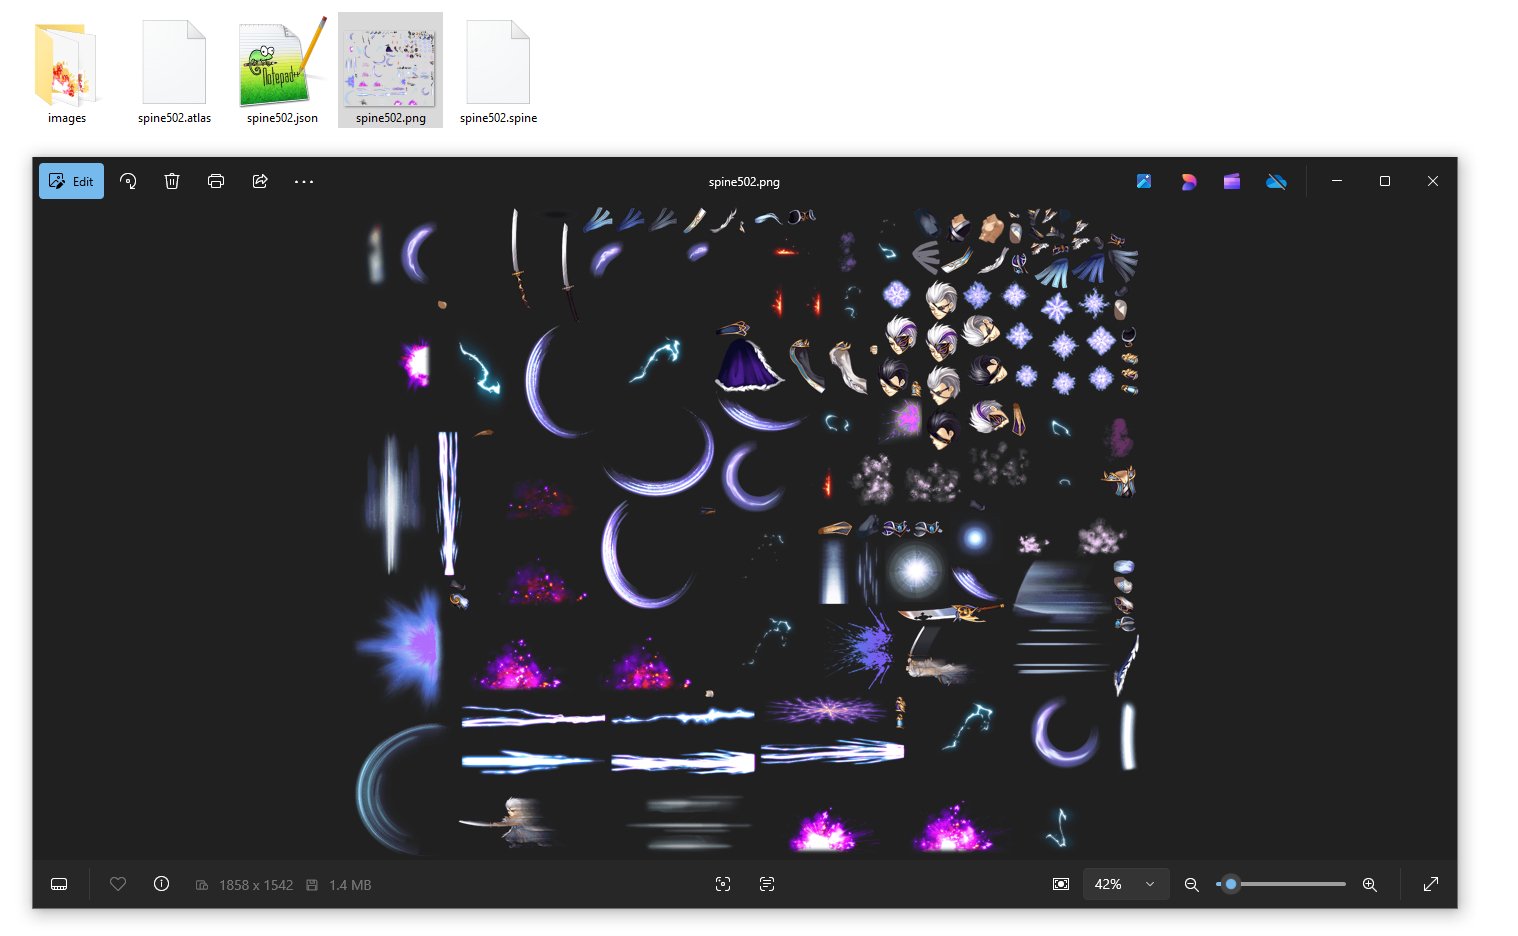Click the scan text icon
Image resolution: width=1518 pixels, height=936 pixels.
pyautogui.click(x=767, y=884)
